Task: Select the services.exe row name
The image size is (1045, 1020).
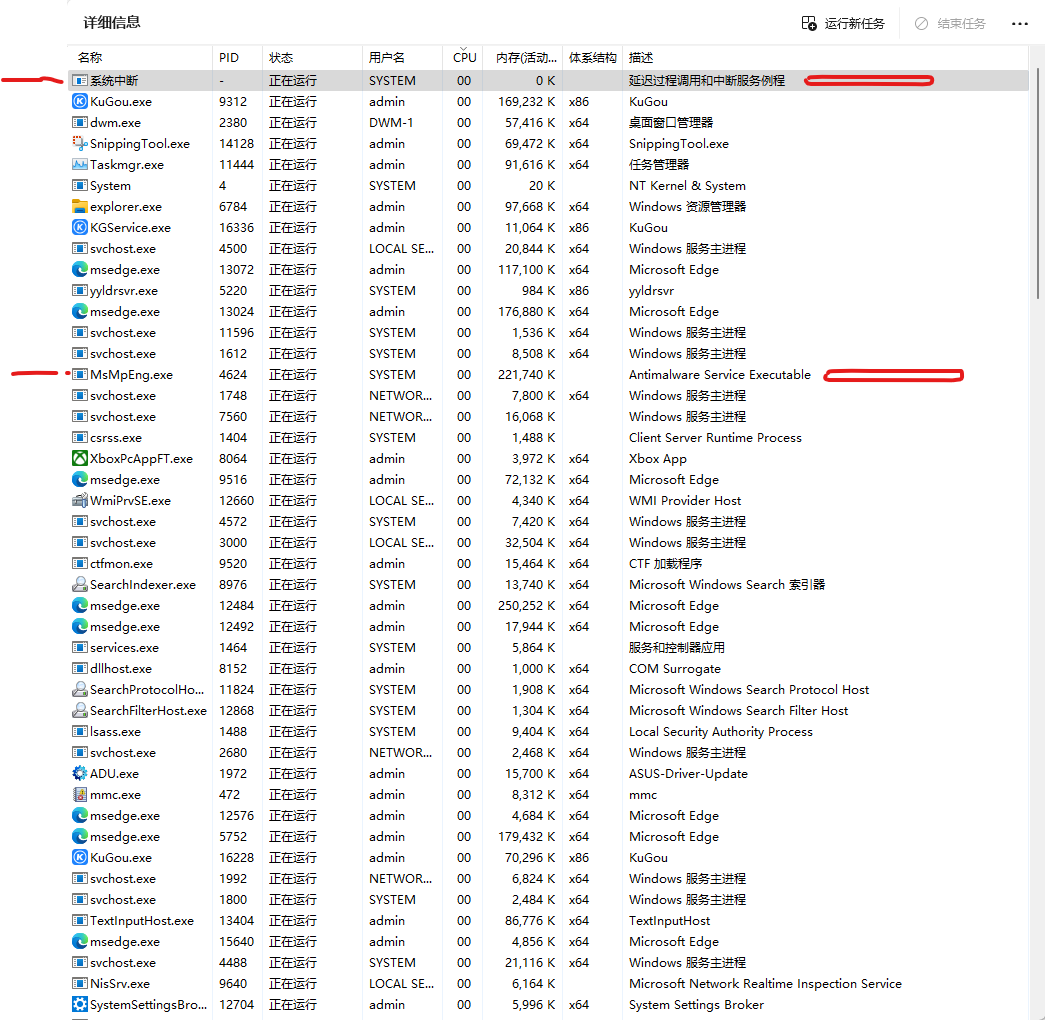Action: click(125, 647)
